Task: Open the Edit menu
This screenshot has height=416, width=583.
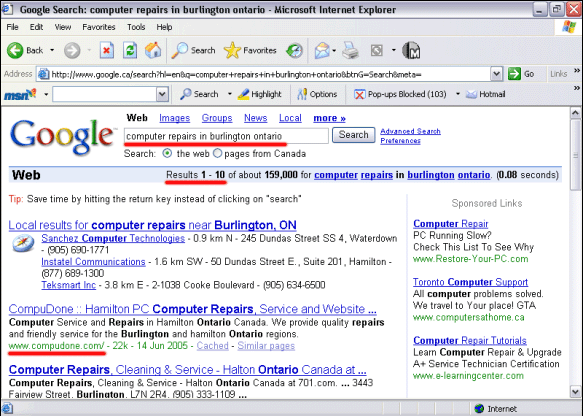Action: tap(36, 27)
